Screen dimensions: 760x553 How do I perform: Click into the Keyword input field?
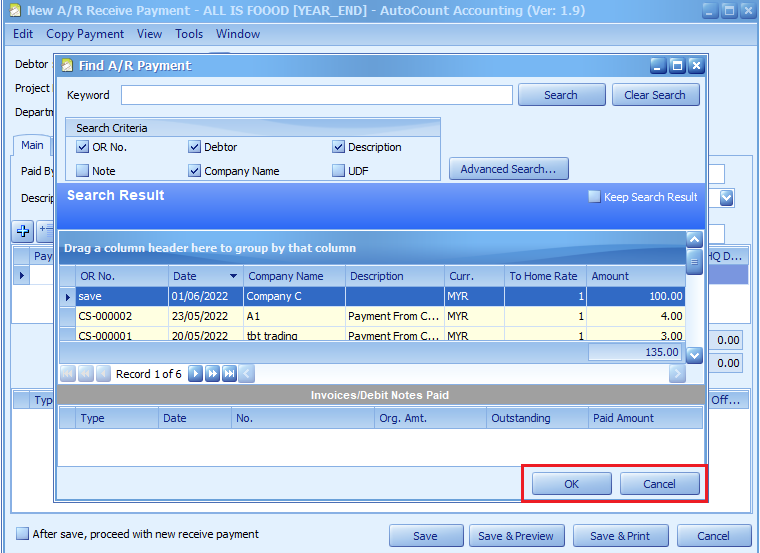[316, 95]
